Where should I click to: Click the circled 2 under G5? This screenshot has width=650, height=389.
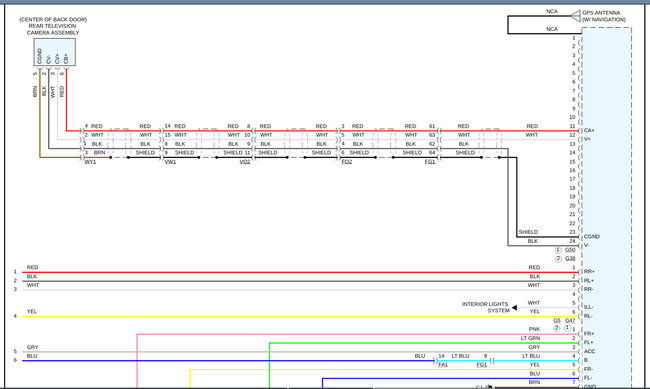(x=557, y=328)
